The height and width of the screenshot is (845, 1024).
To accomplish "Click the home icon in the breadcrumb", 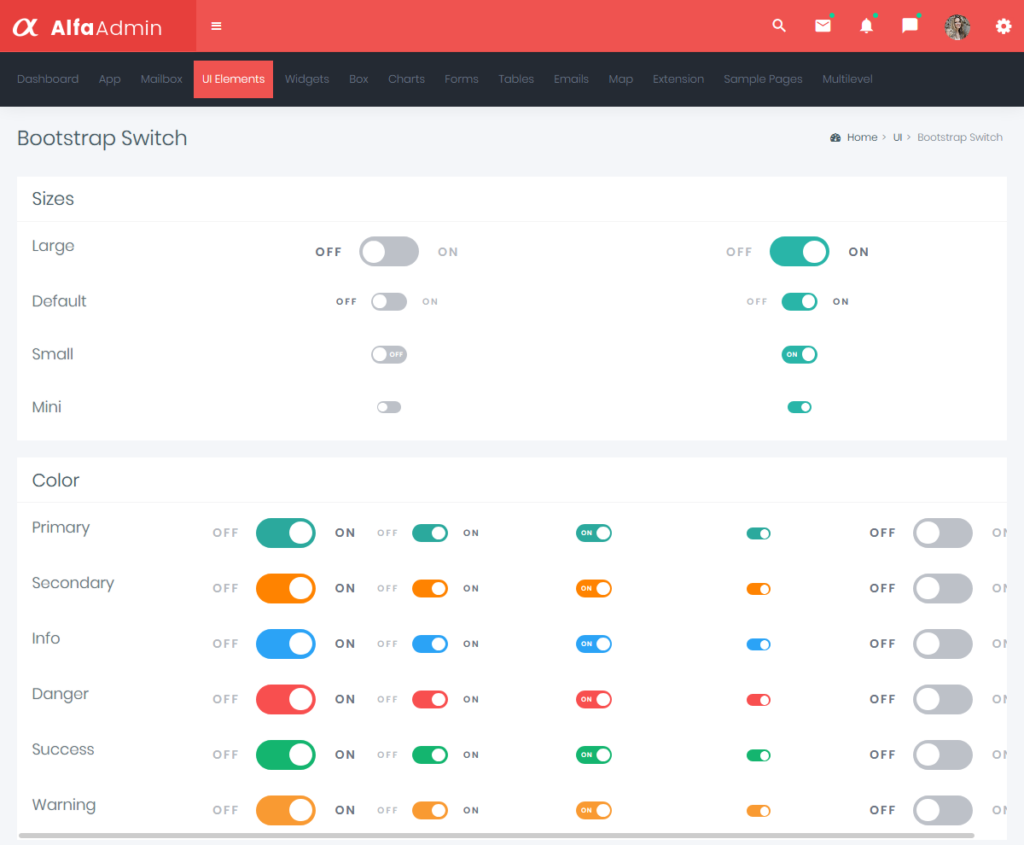I will click(x=836, y=137).
